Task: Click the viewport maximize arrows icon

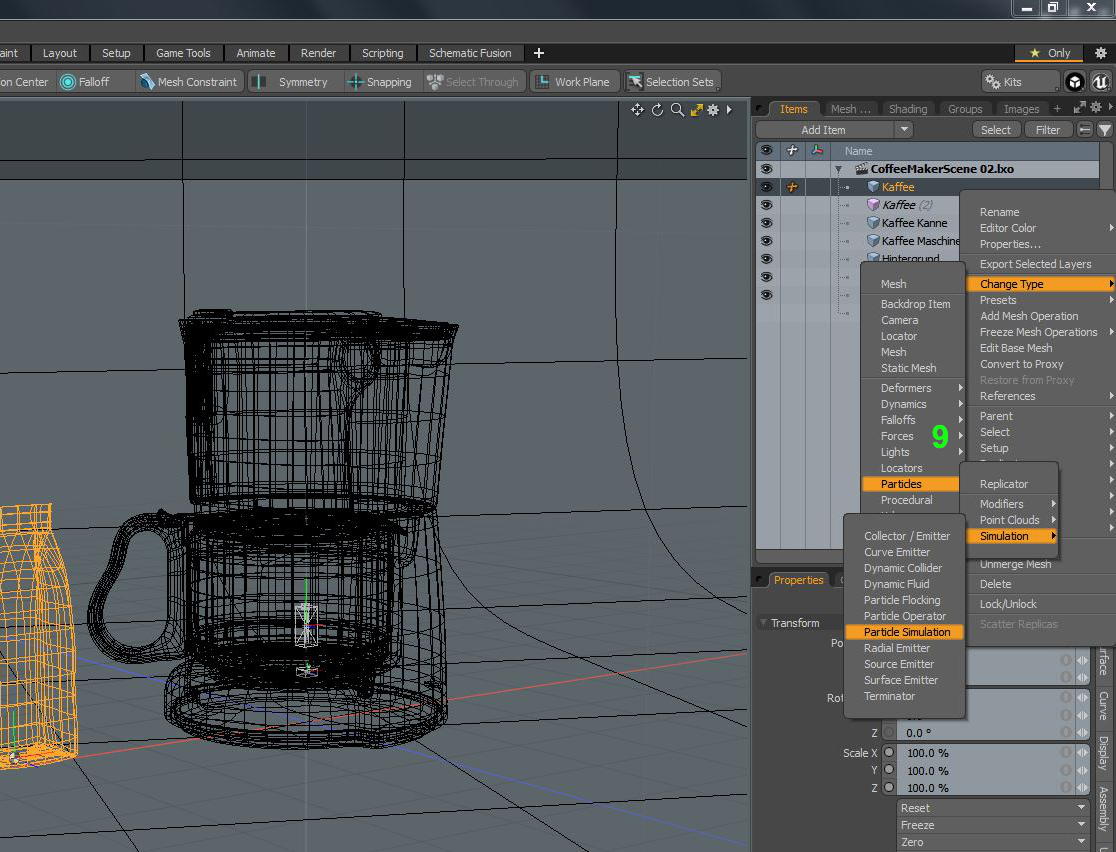Action: tap(696, 110)
